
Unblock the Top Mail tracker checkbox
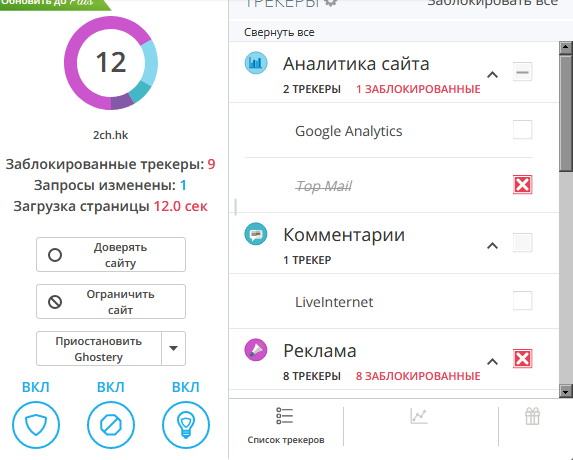[x=523, y=185]
